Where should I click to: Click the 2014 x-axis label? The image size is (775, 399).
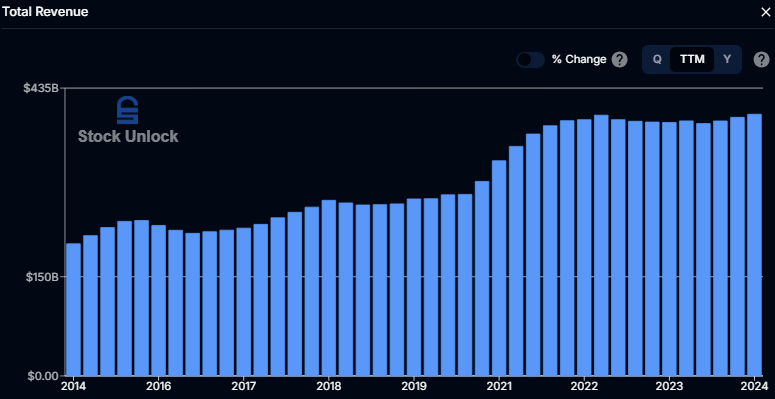point(73,386)
